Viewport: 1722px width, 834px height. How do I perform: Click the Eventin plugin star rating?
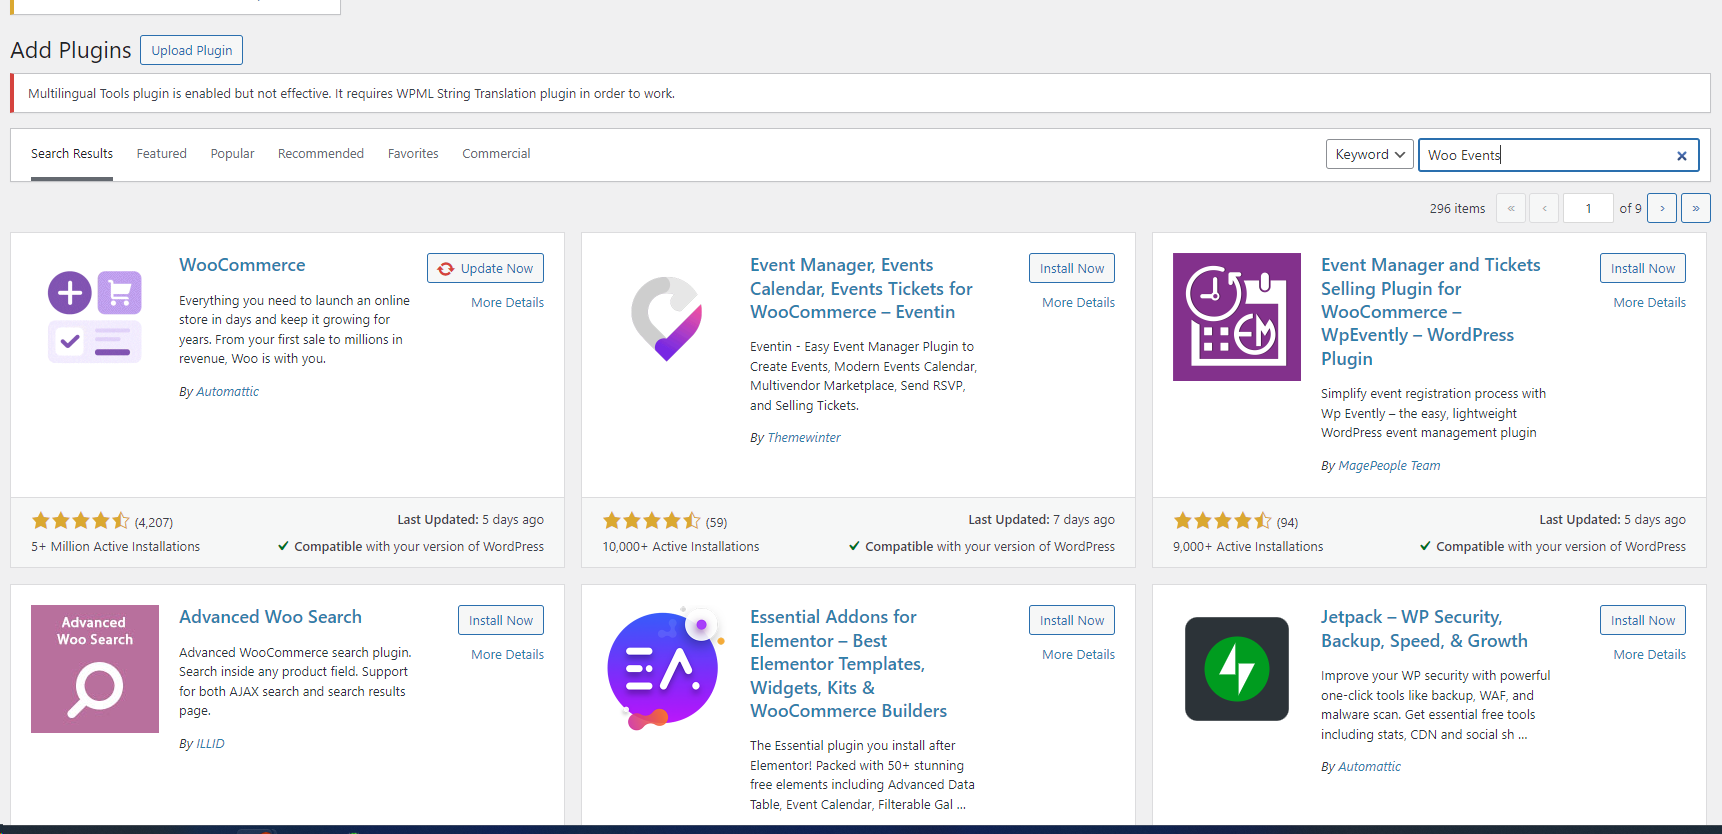tap(651, 521)
